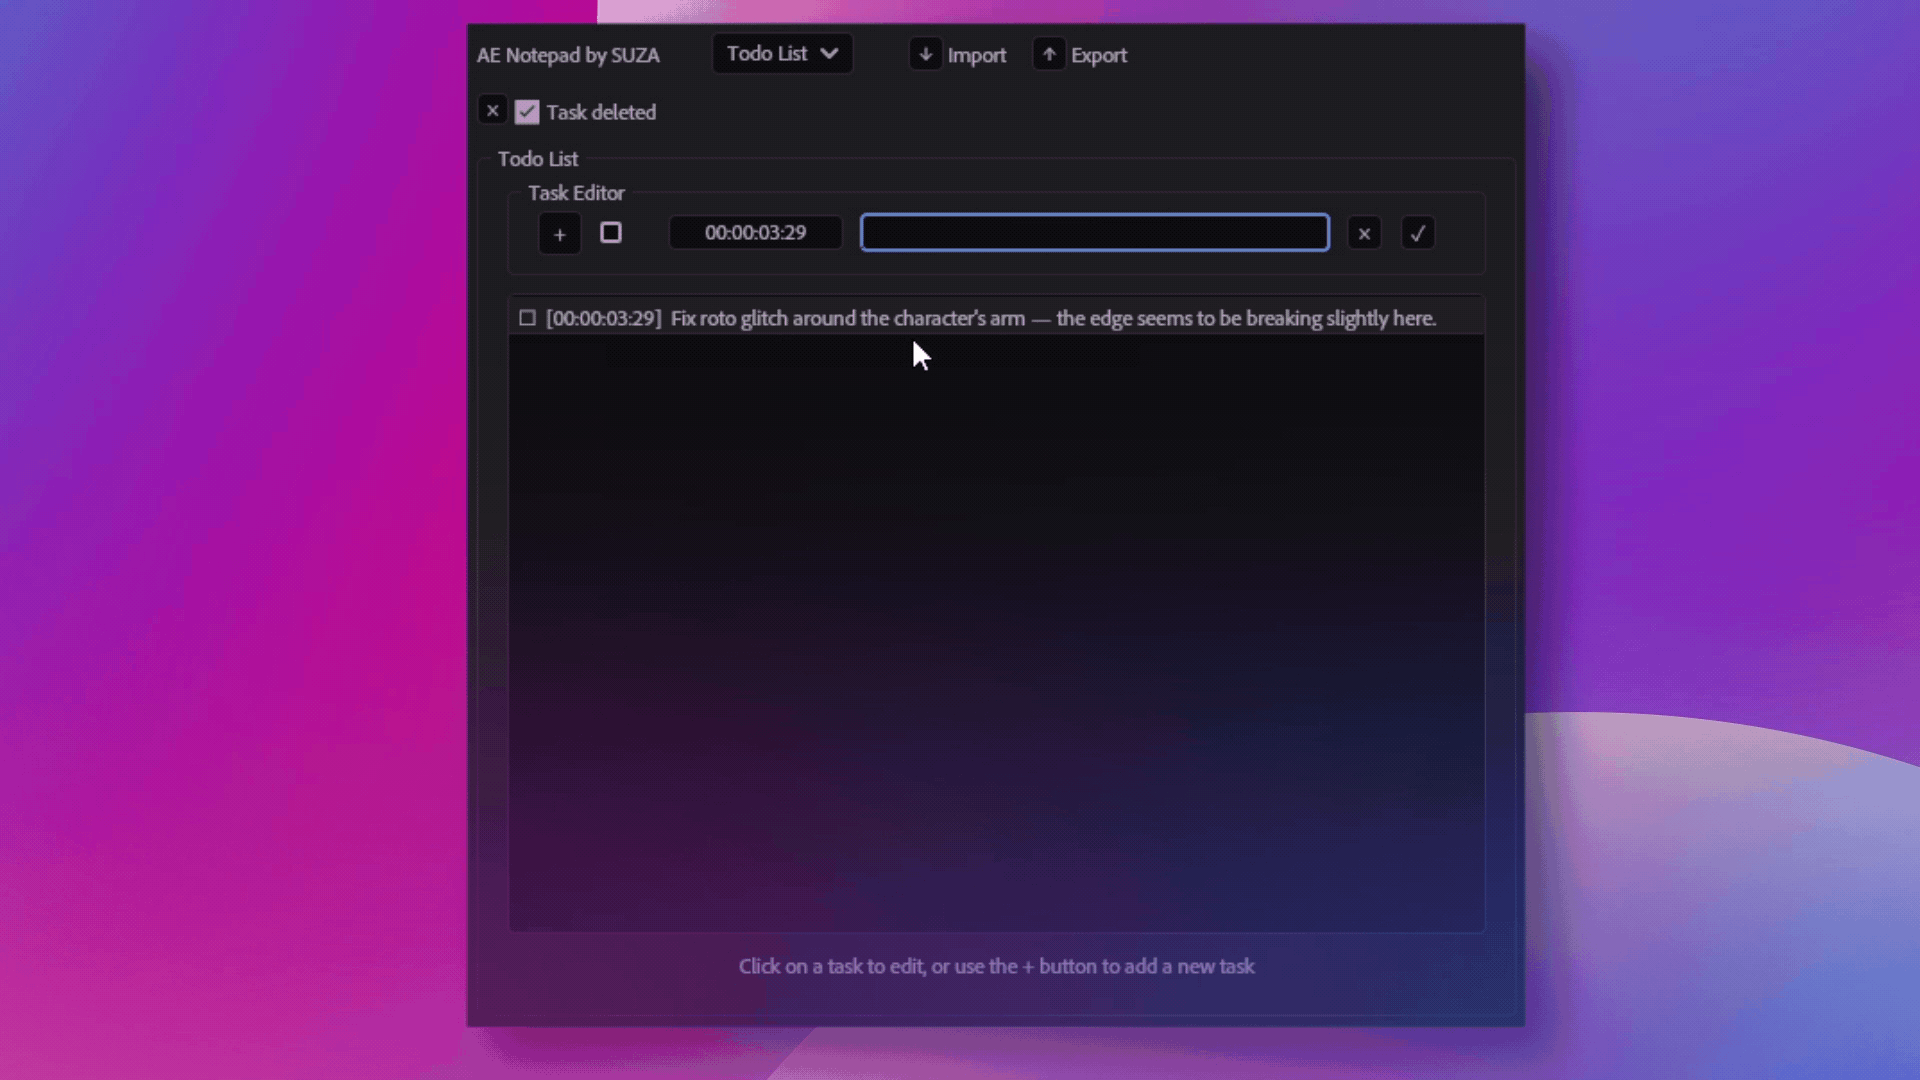Click the Export button
Image resolution: width=1920 pixels, height=1080 pixels.
(x=1081, y=55)
